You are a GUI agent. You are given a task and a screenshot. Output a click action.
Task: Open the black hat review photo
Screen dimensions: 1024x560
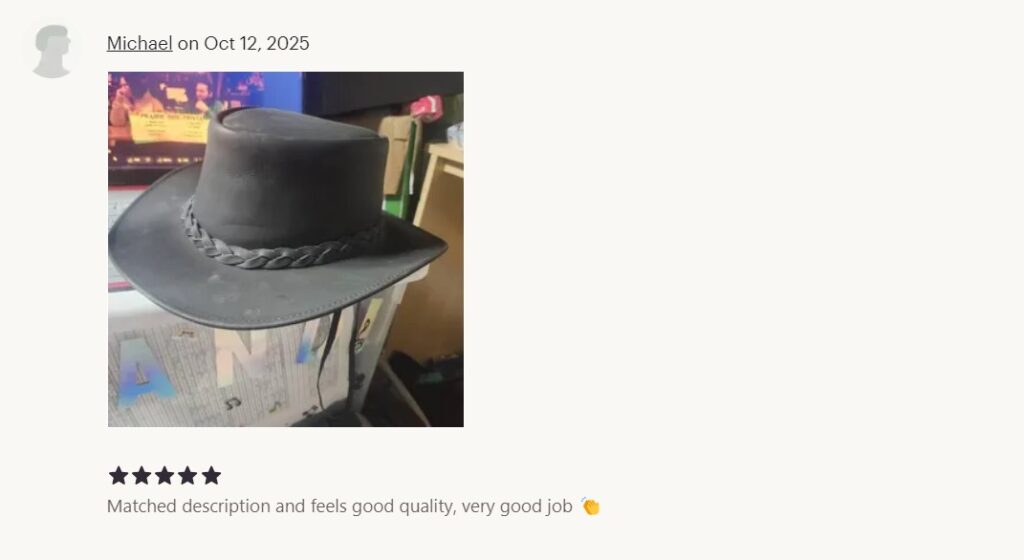(285, 249)
